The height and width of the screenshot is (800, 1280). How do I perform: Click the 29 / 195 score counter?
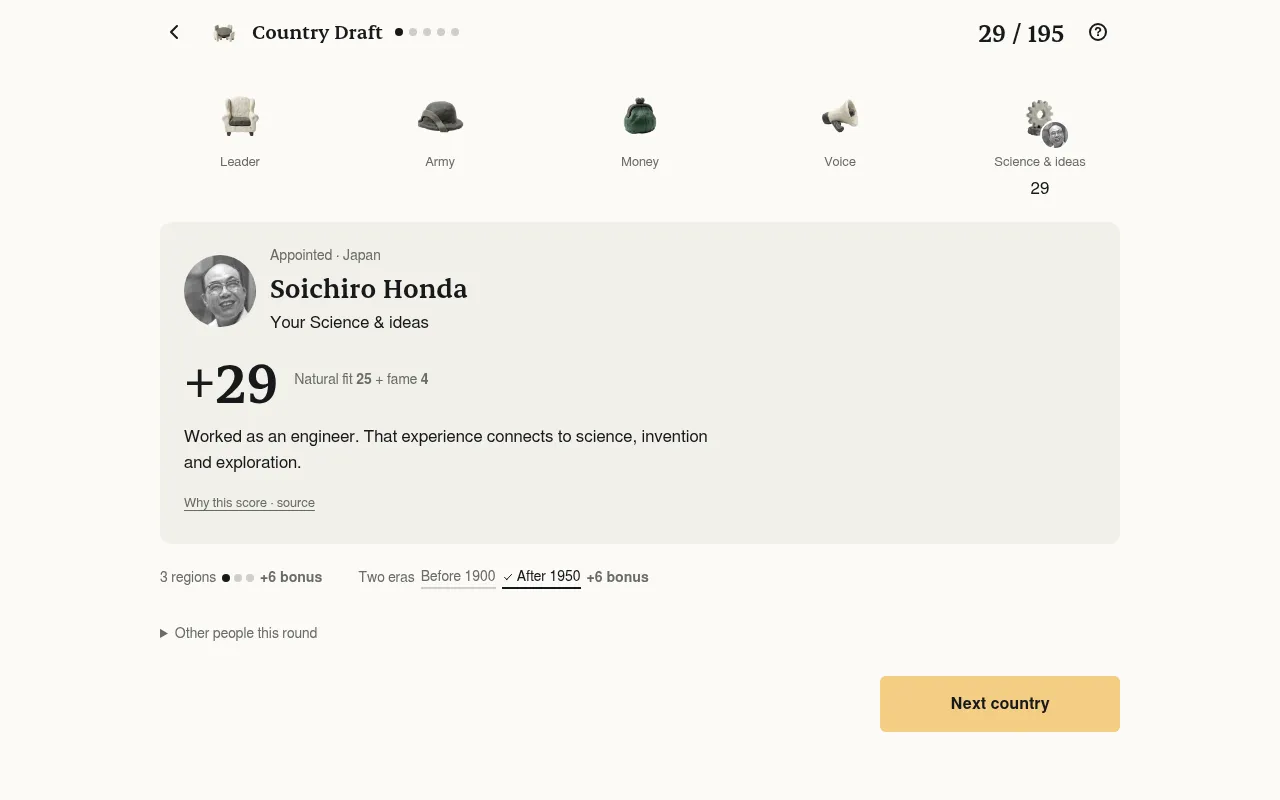(x=1021, y=34)
